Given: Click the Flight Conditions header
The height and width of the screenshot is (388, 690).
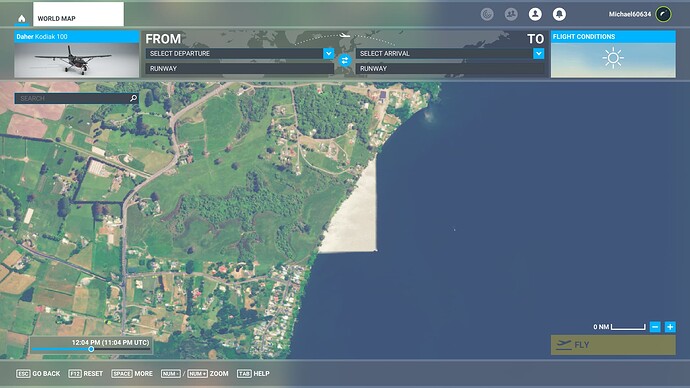Looking at the screenshot, I should 613,37.
